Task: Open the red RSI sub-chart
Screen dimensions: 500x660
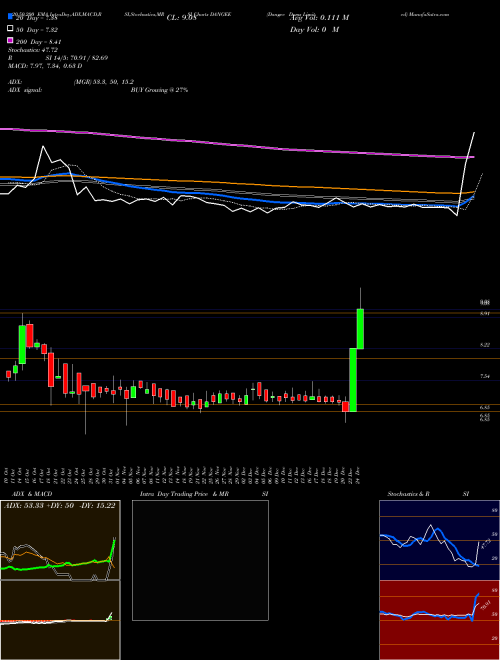Action: click(x=439, y=620)
